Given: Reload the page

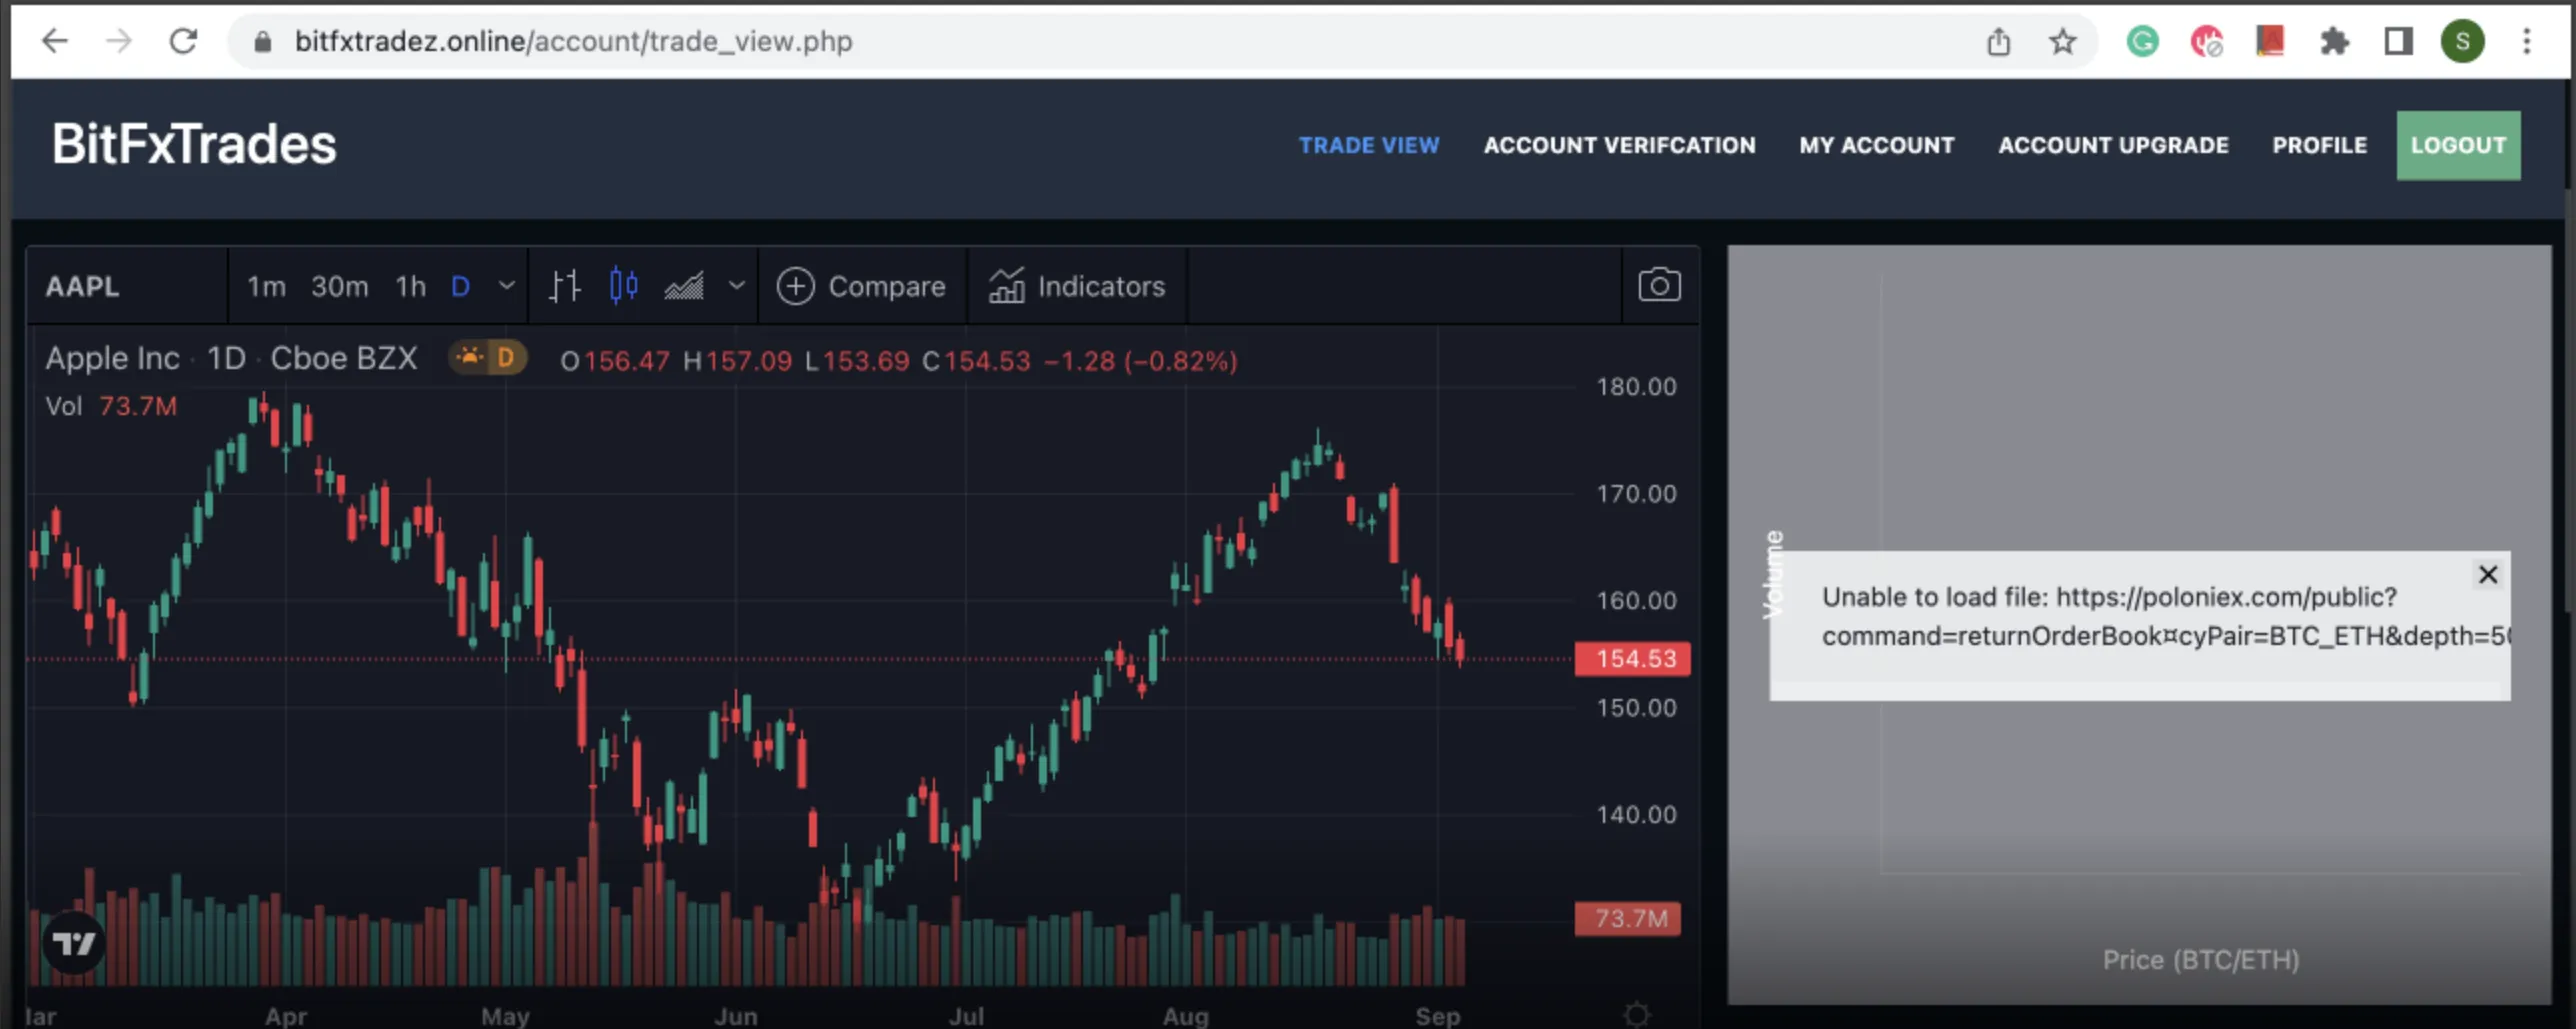Looking at the screenshot, I should (183, 41).
